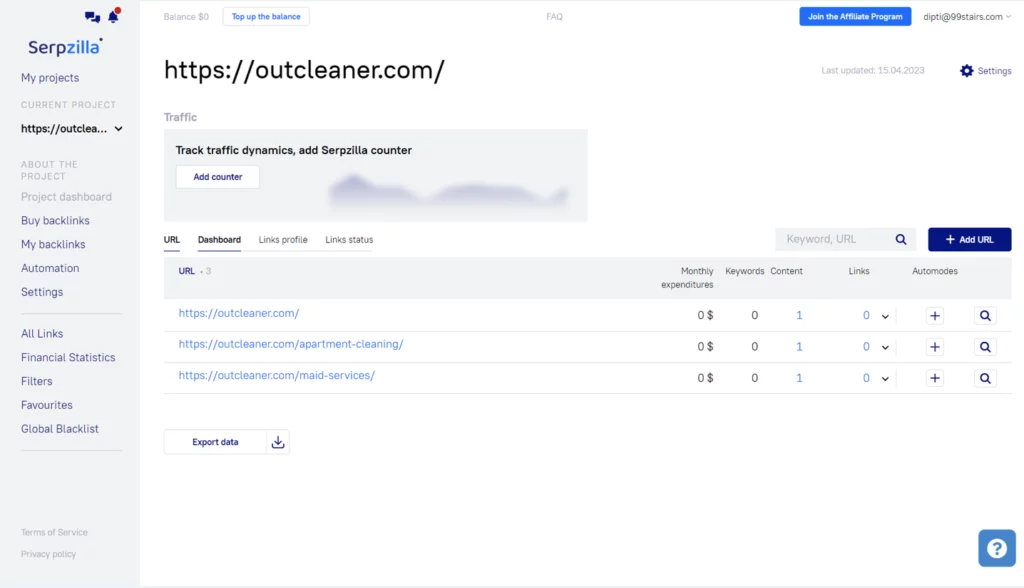This screenshot has width=1024, height=588.
Task: Open the apartment-cleaning URL link
Action: coord(291,344)
